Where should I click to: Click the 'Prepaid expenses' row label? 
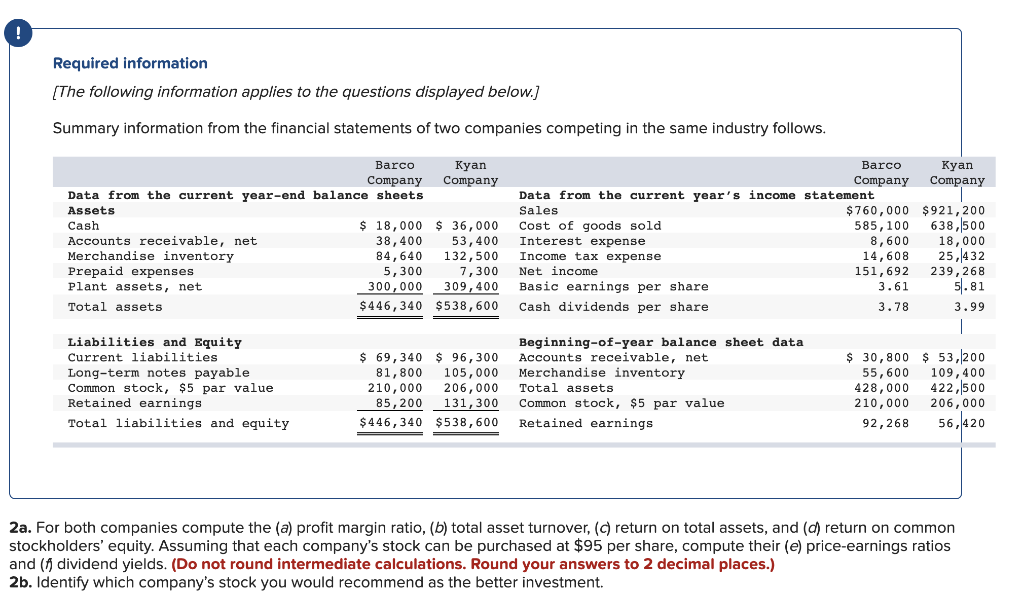[131, 271]
